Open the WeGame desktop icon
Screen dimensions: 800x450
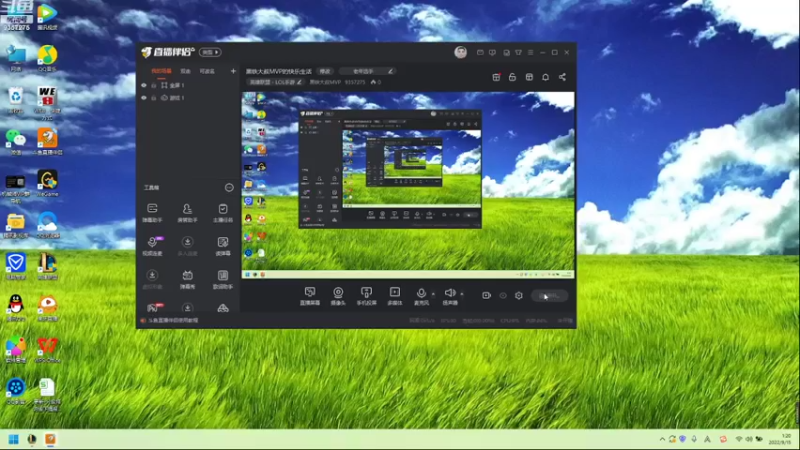click(47, 183)
